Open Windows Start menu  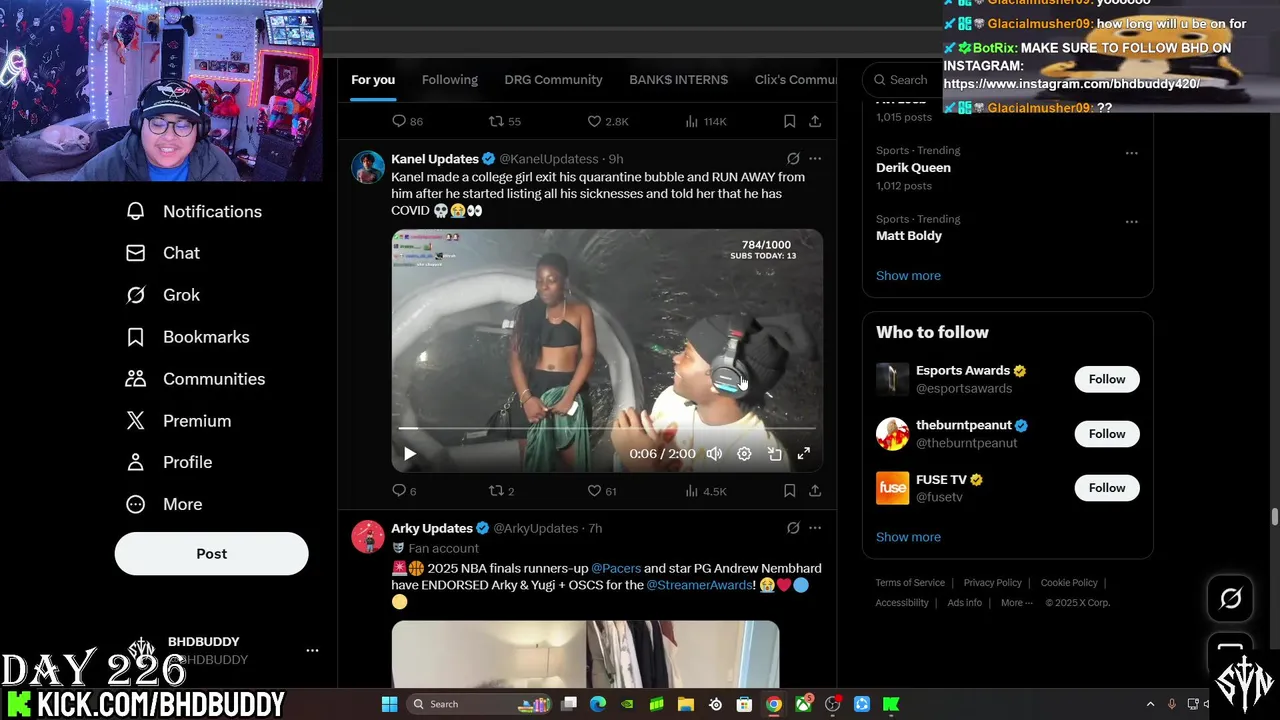389,704
